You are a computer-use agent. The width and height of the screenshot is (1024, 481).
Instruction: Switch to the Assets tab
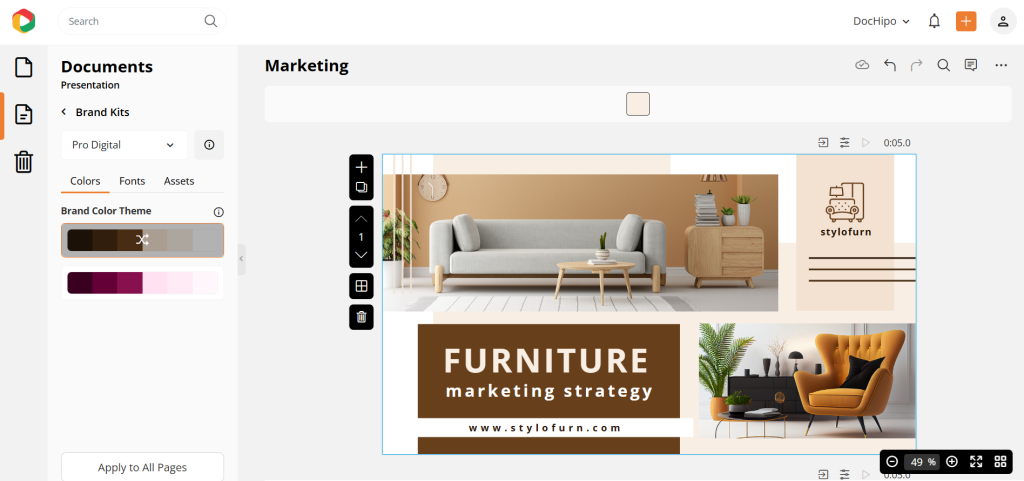point(179,181)
